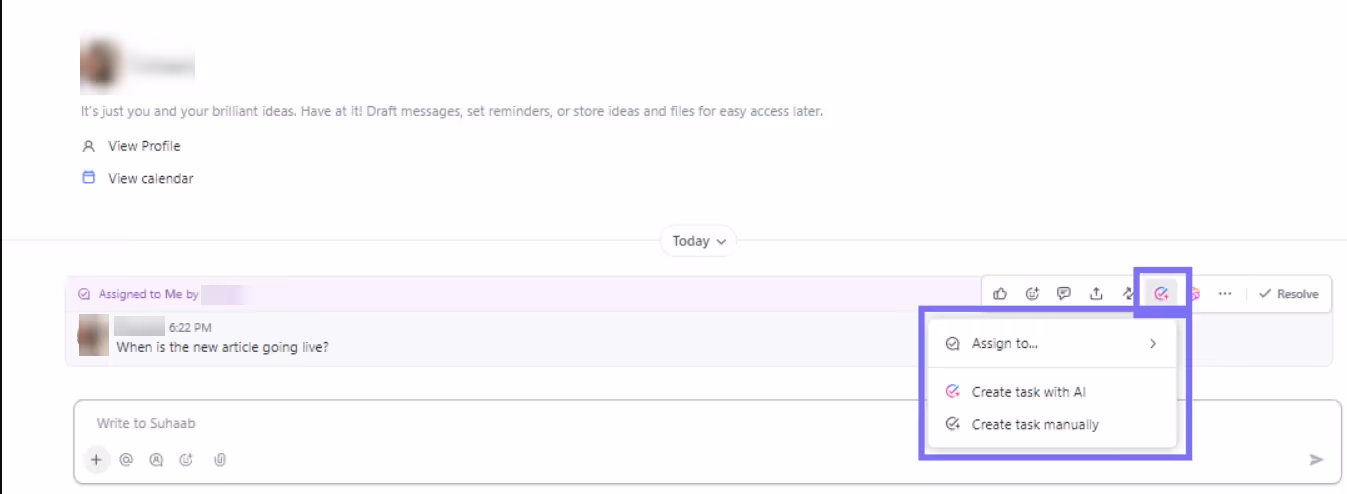Screen dimensions: 1347x494
Task: Select Create task manually
Action: click(1034, 425)
